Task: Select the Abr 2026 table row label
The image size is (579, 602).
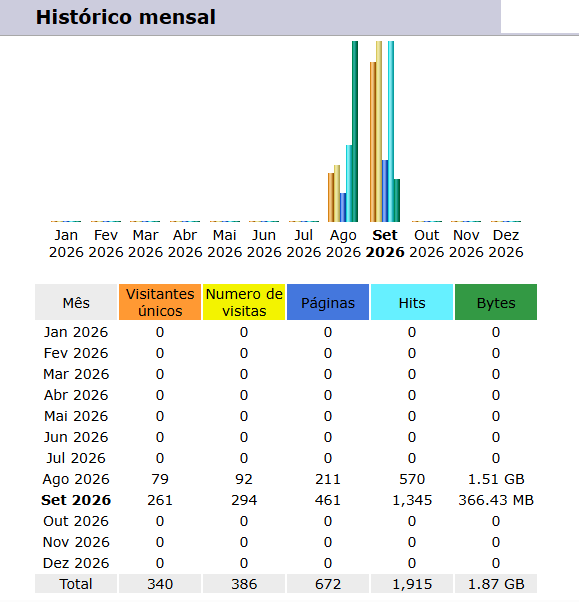Action: (76, 395)
